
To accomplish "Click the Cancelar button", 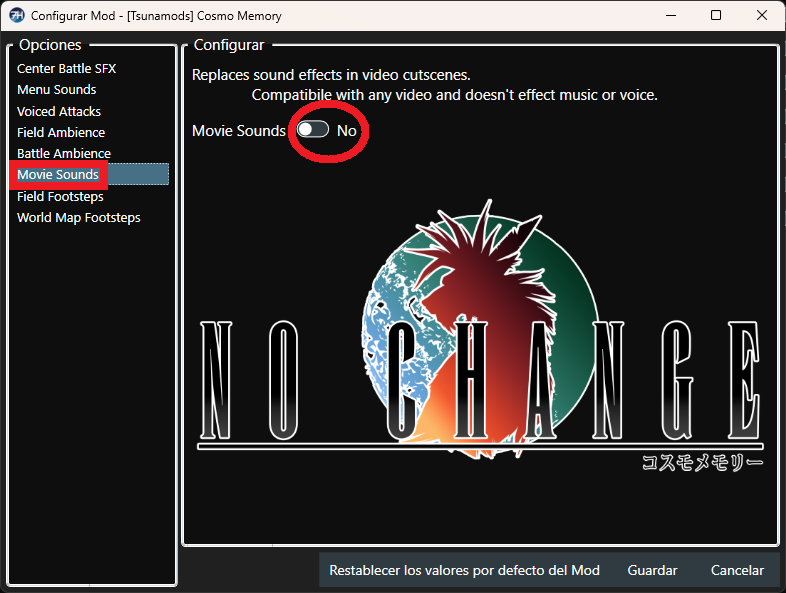I will click(737, 570).
